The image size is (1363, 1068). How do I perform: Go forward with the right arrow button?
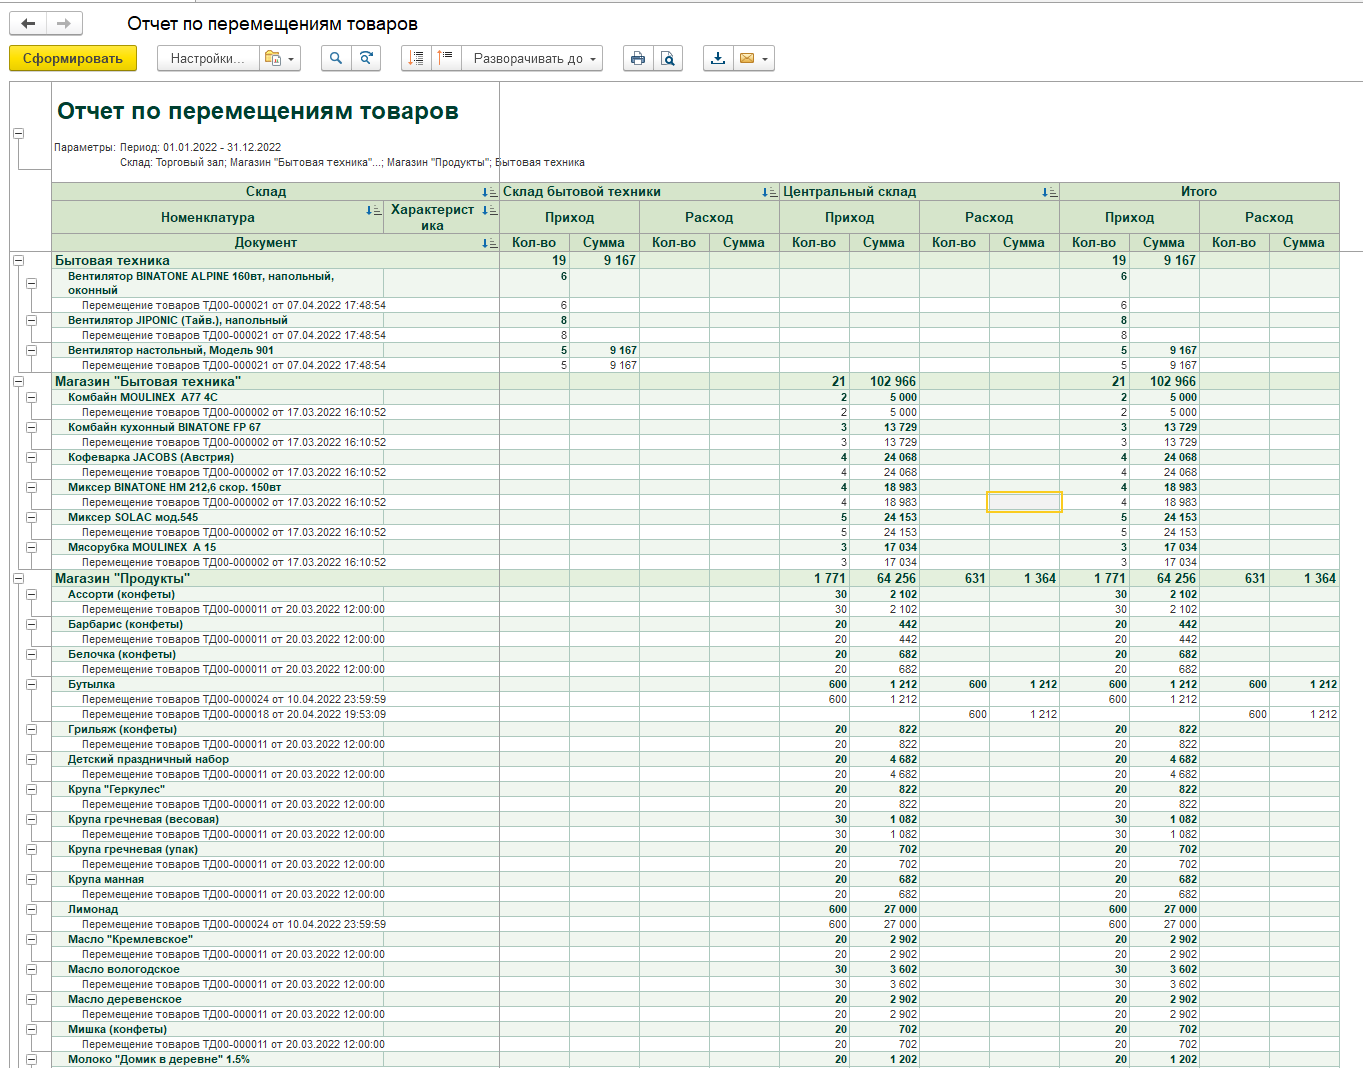click(64, 24)
